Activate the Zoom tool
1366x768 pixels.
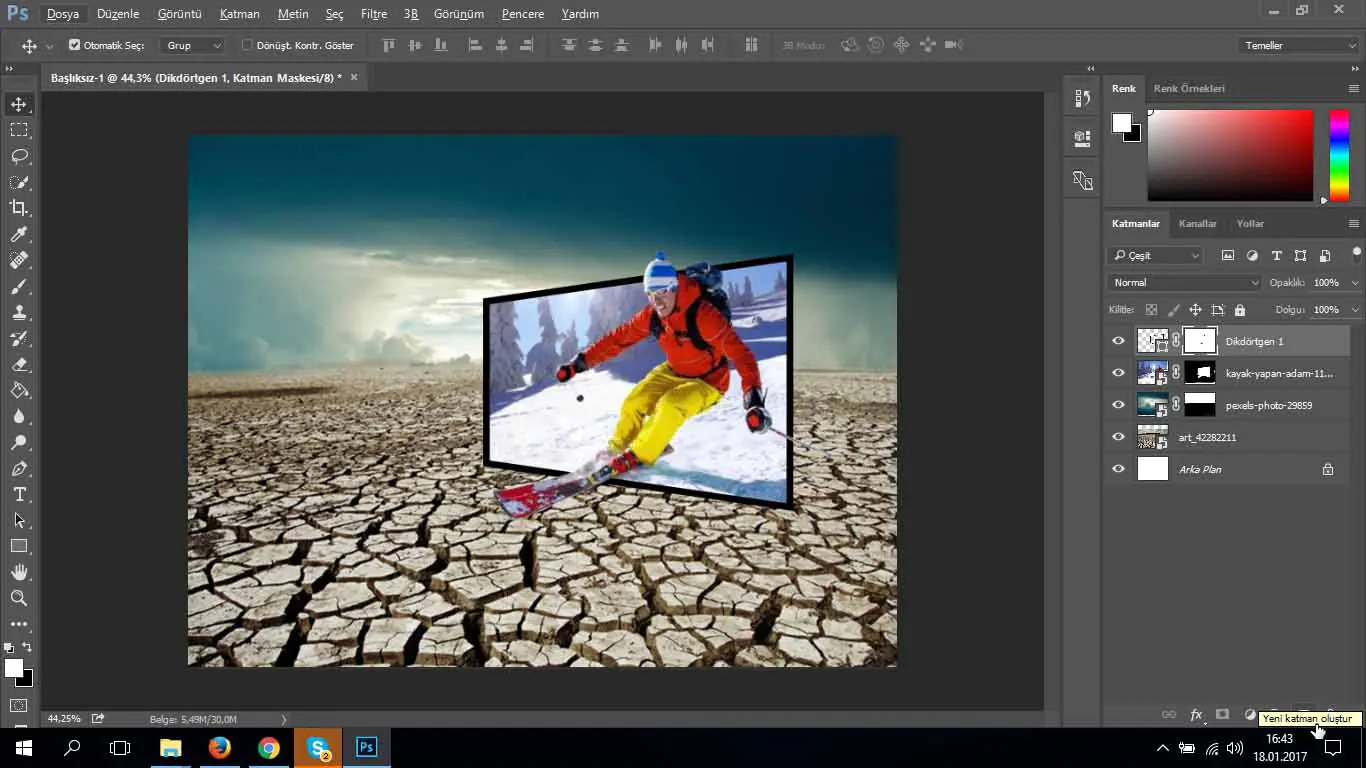pos(19,598)
